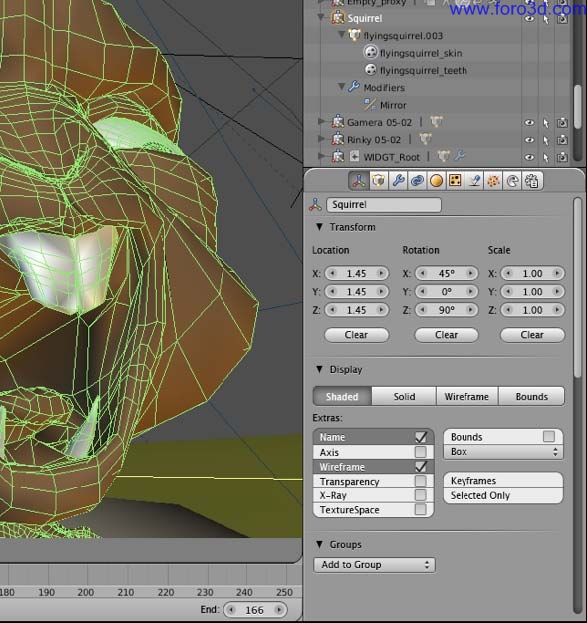Screen dimensions: 587x623
Task: Click the link arrow icon before WIDGT_Root
Action: pos(354,157)
